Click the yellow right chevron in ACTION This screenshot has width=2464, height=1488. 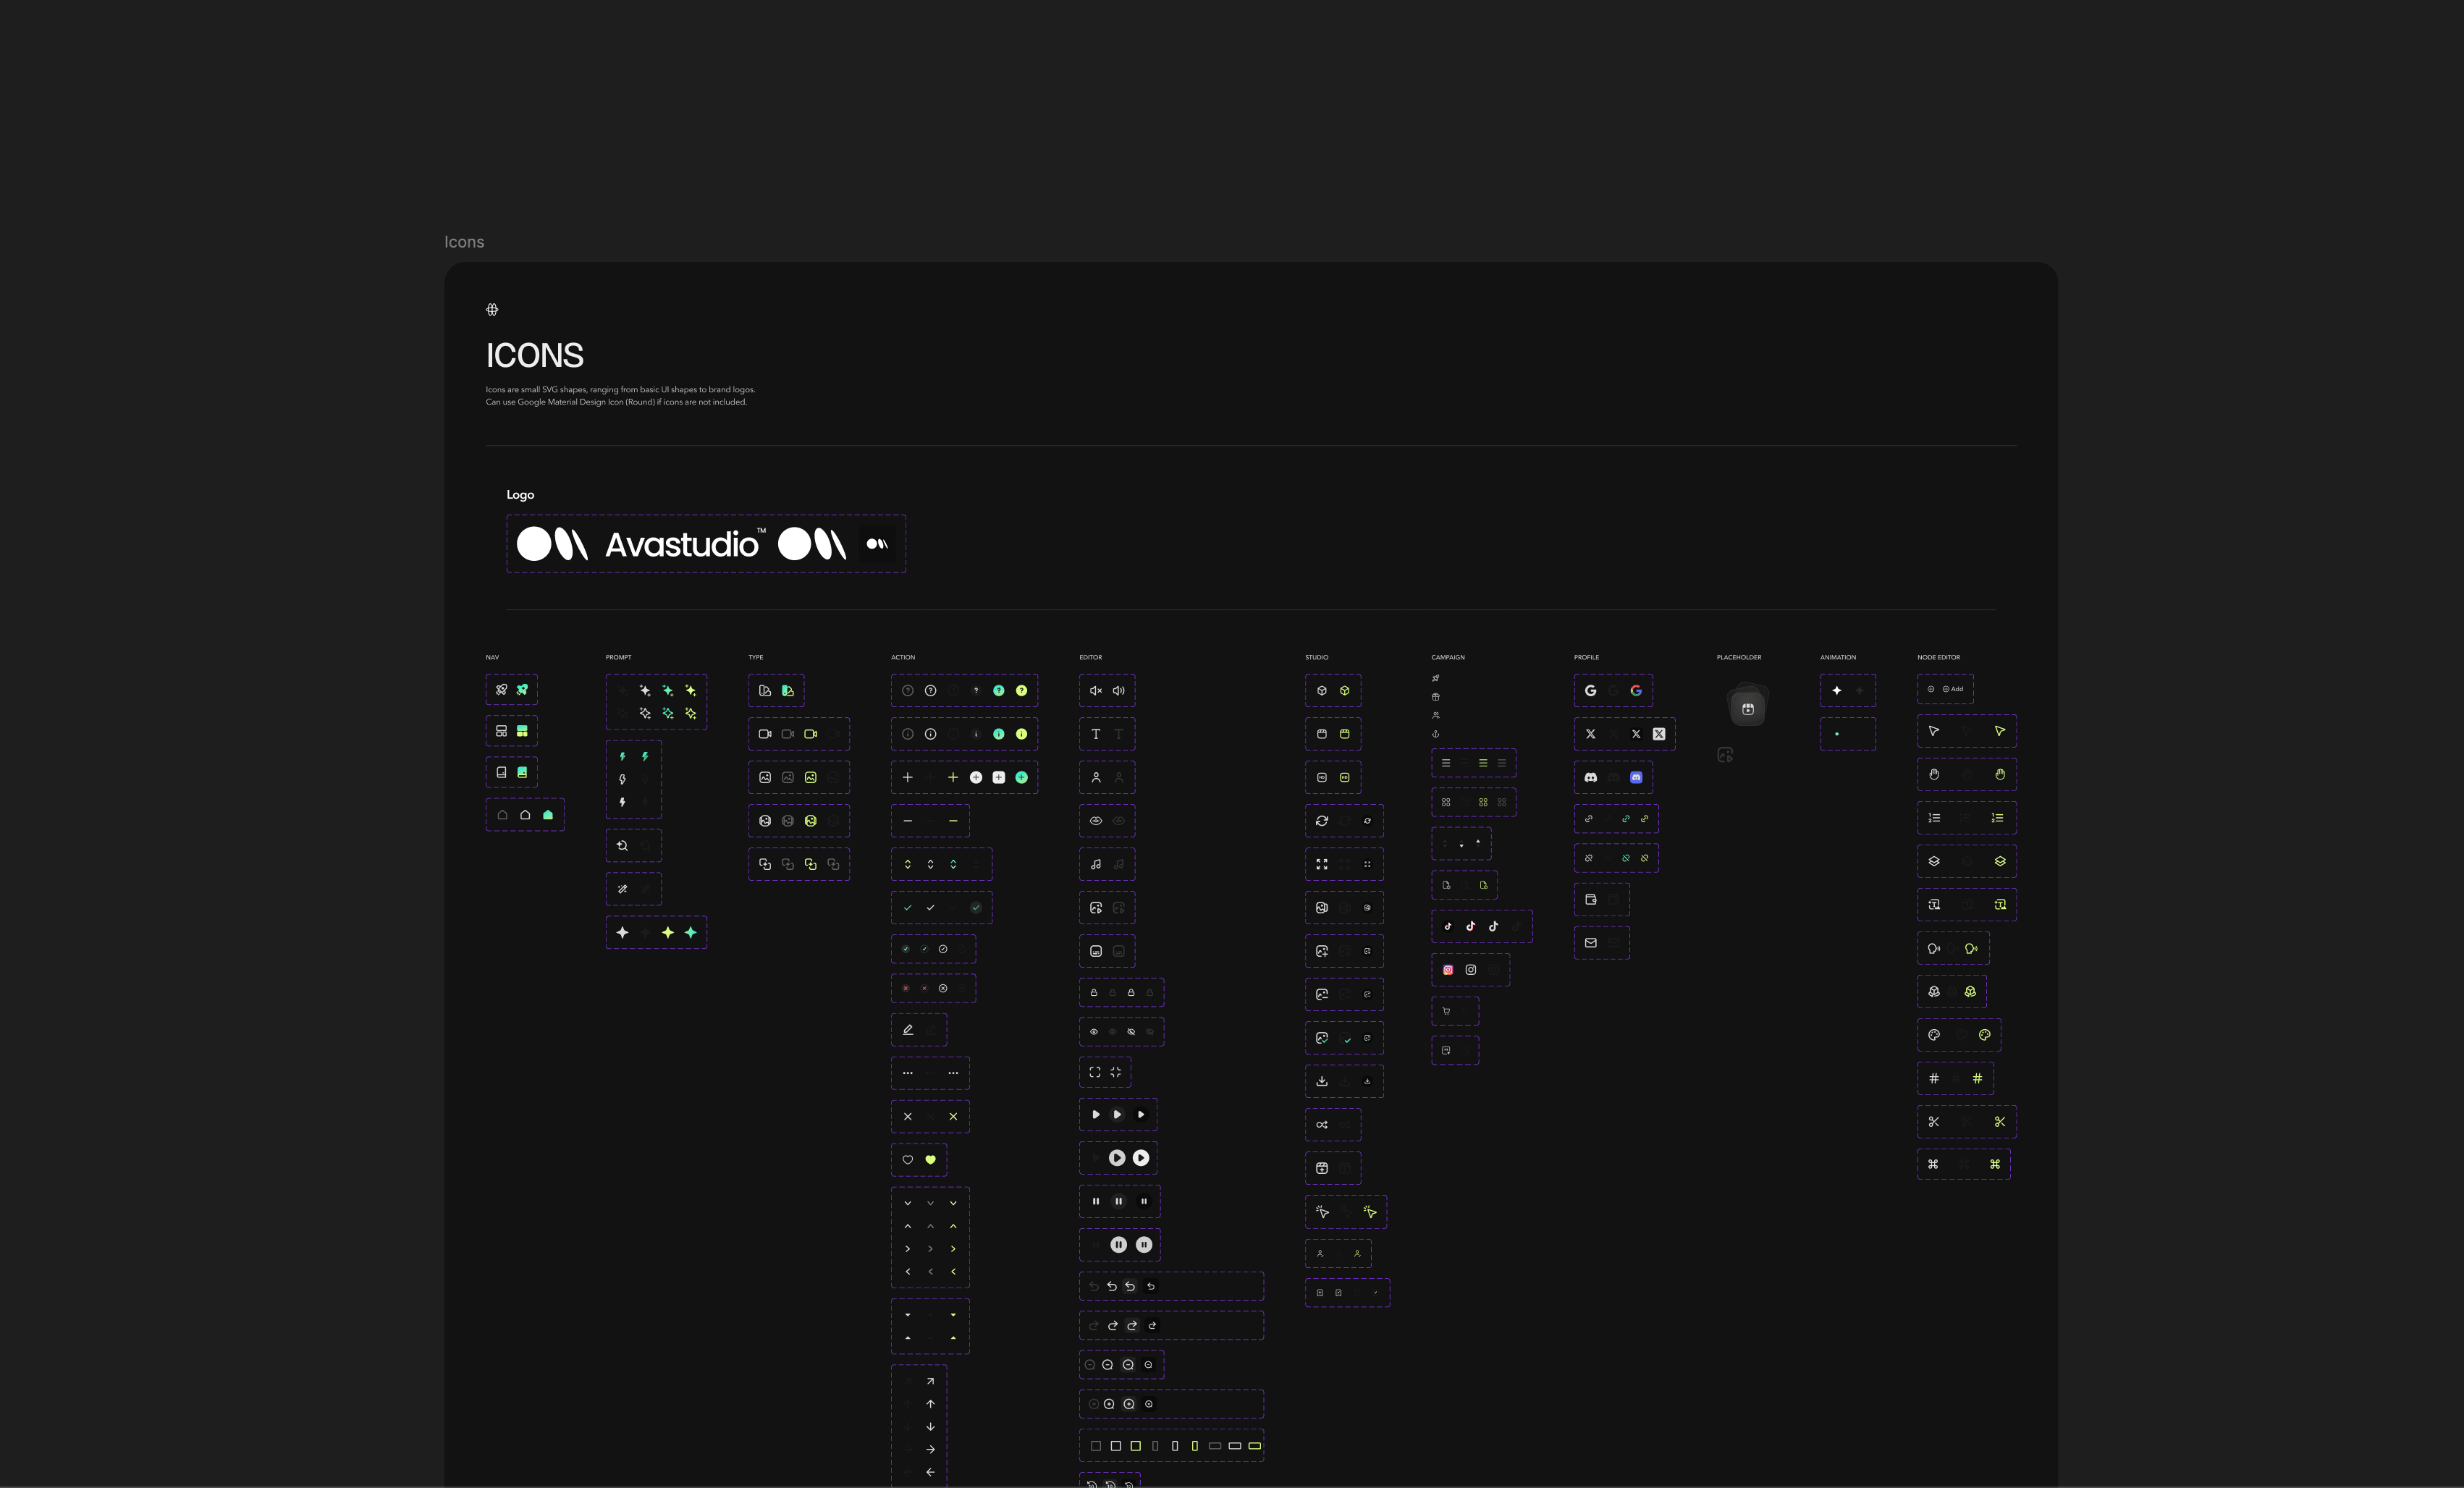953,1249
